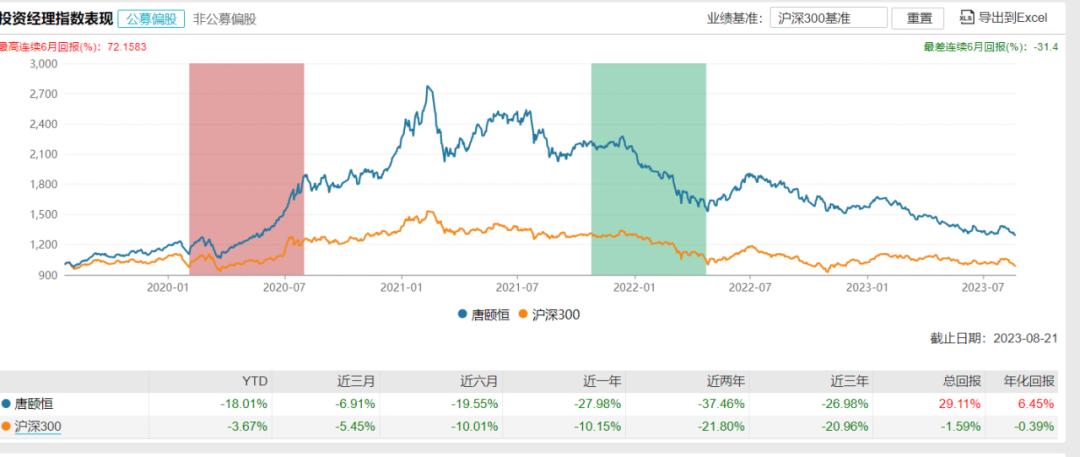The image size is (1080, 457).
Task: Open the underlined 沪深300 link in the table
Action: (x=37, y=427)
